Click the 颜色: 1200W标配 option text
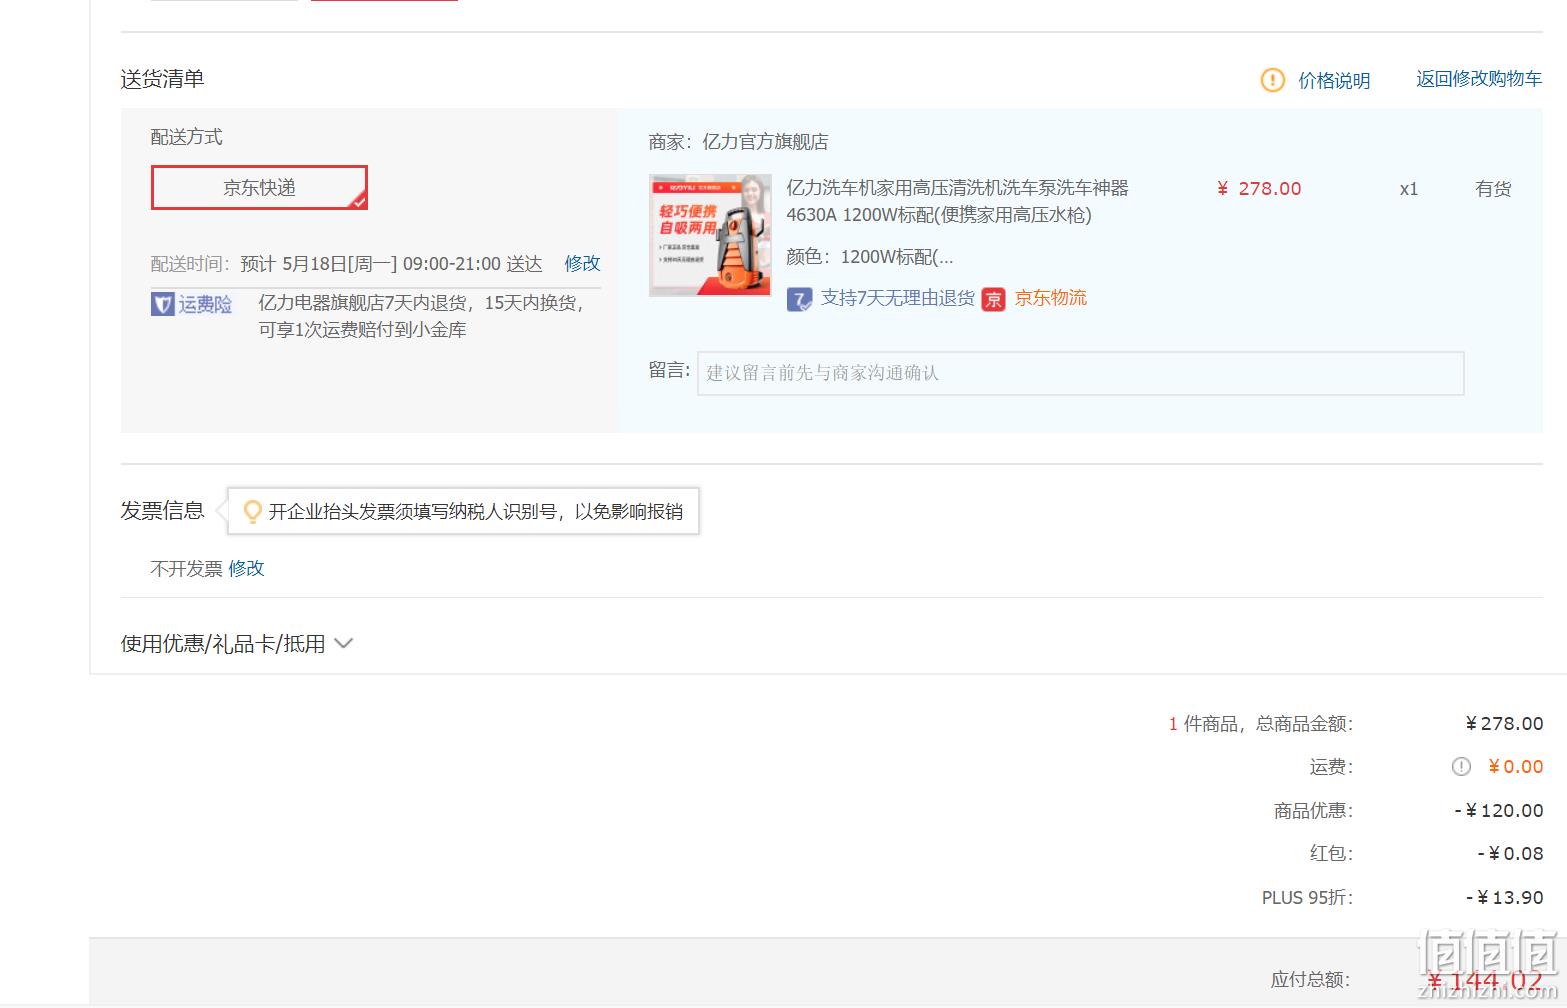 point(869,257)
